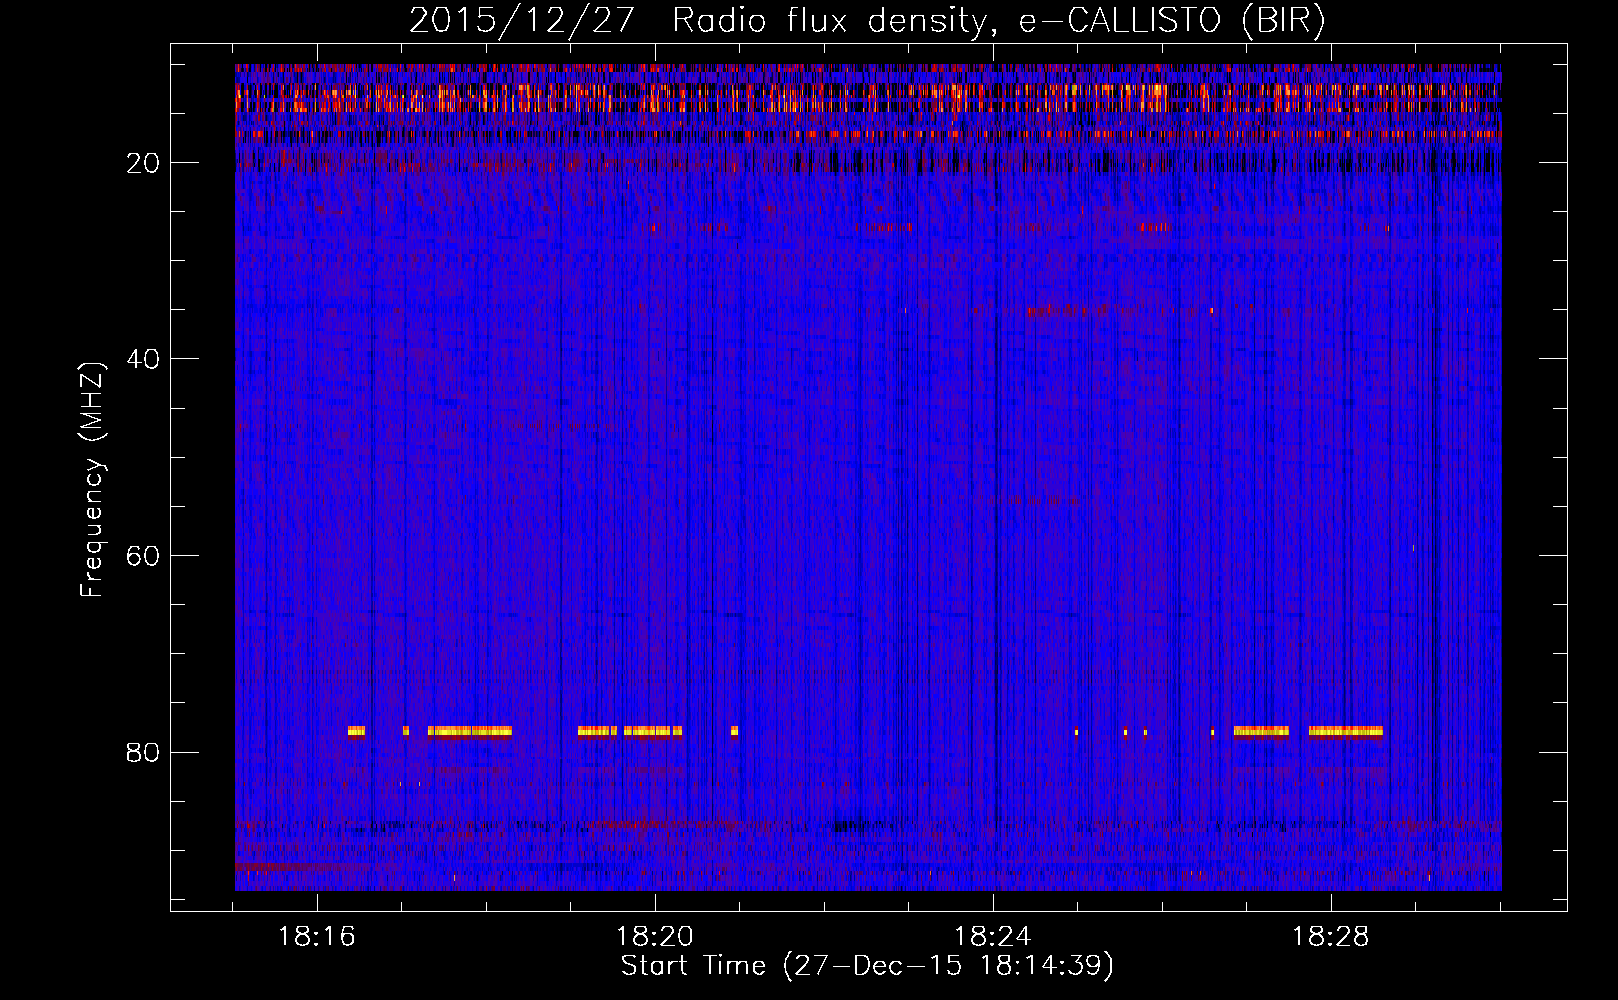Click the 40 MHz frequency tick label
1618x1000 pixels.
143,359
